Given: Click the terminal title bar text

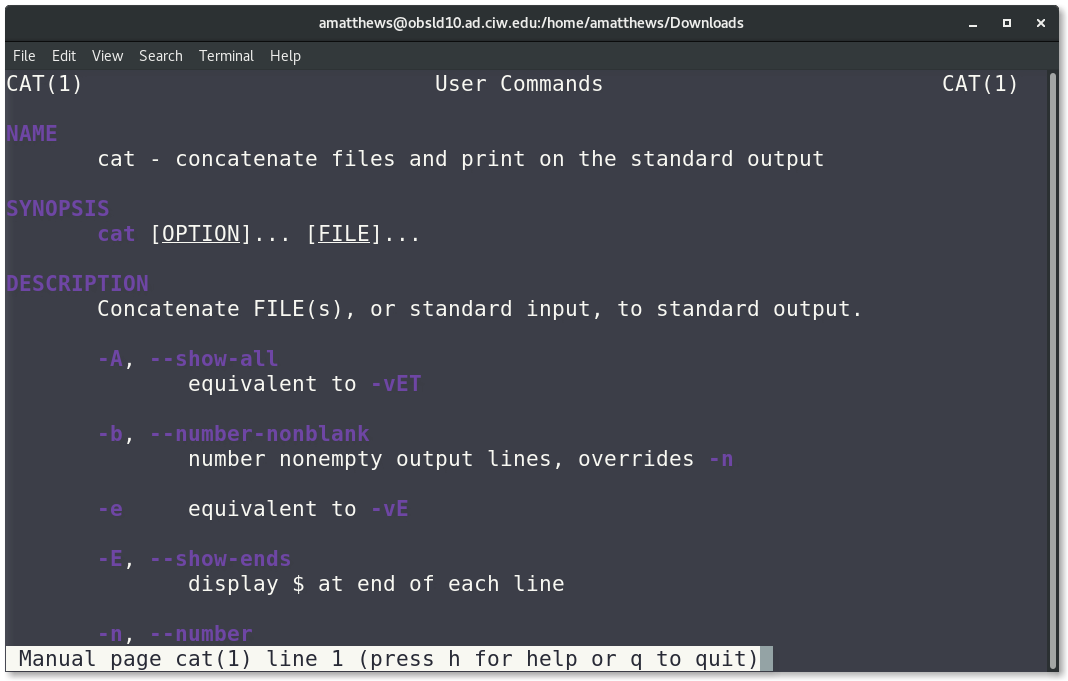Looking at the screenshot, I should 531,23.
